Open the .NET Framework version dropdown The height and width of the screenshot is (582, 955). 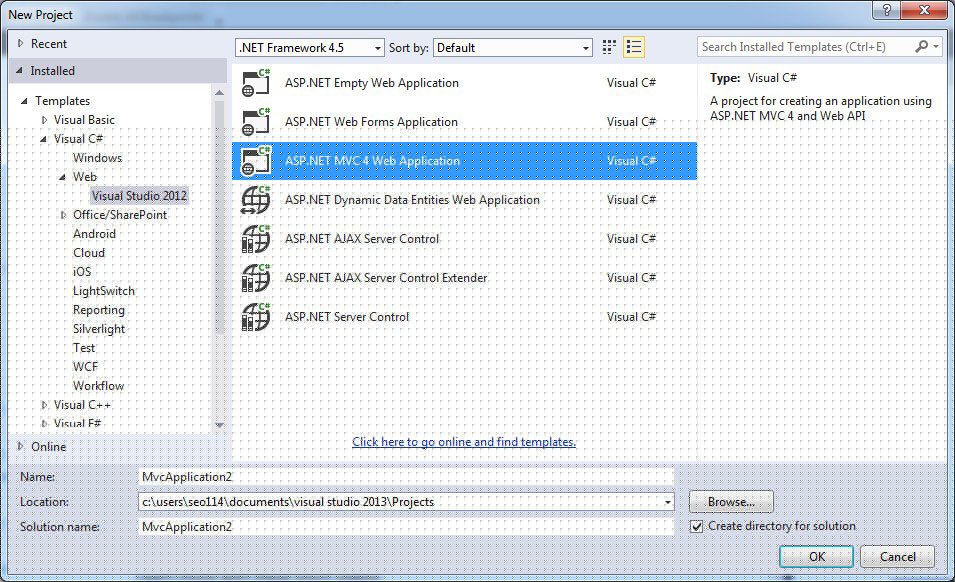pos(310,48)
